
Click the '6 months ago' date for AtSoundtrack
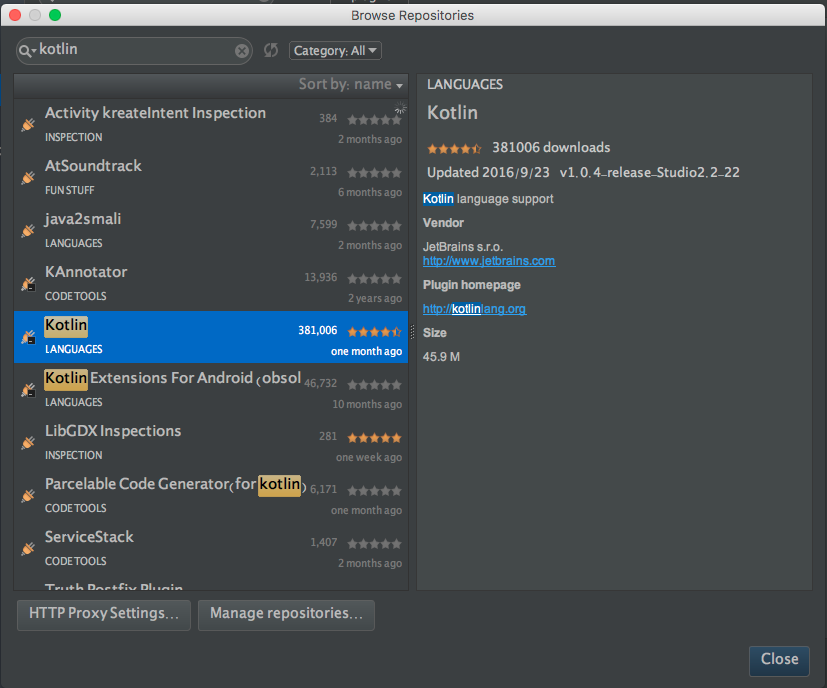pos(370,192)
